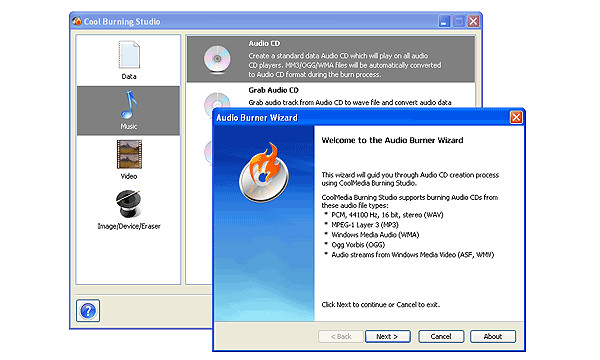Click the disabled Back button

pyautogui.click(x=341, y=336)
